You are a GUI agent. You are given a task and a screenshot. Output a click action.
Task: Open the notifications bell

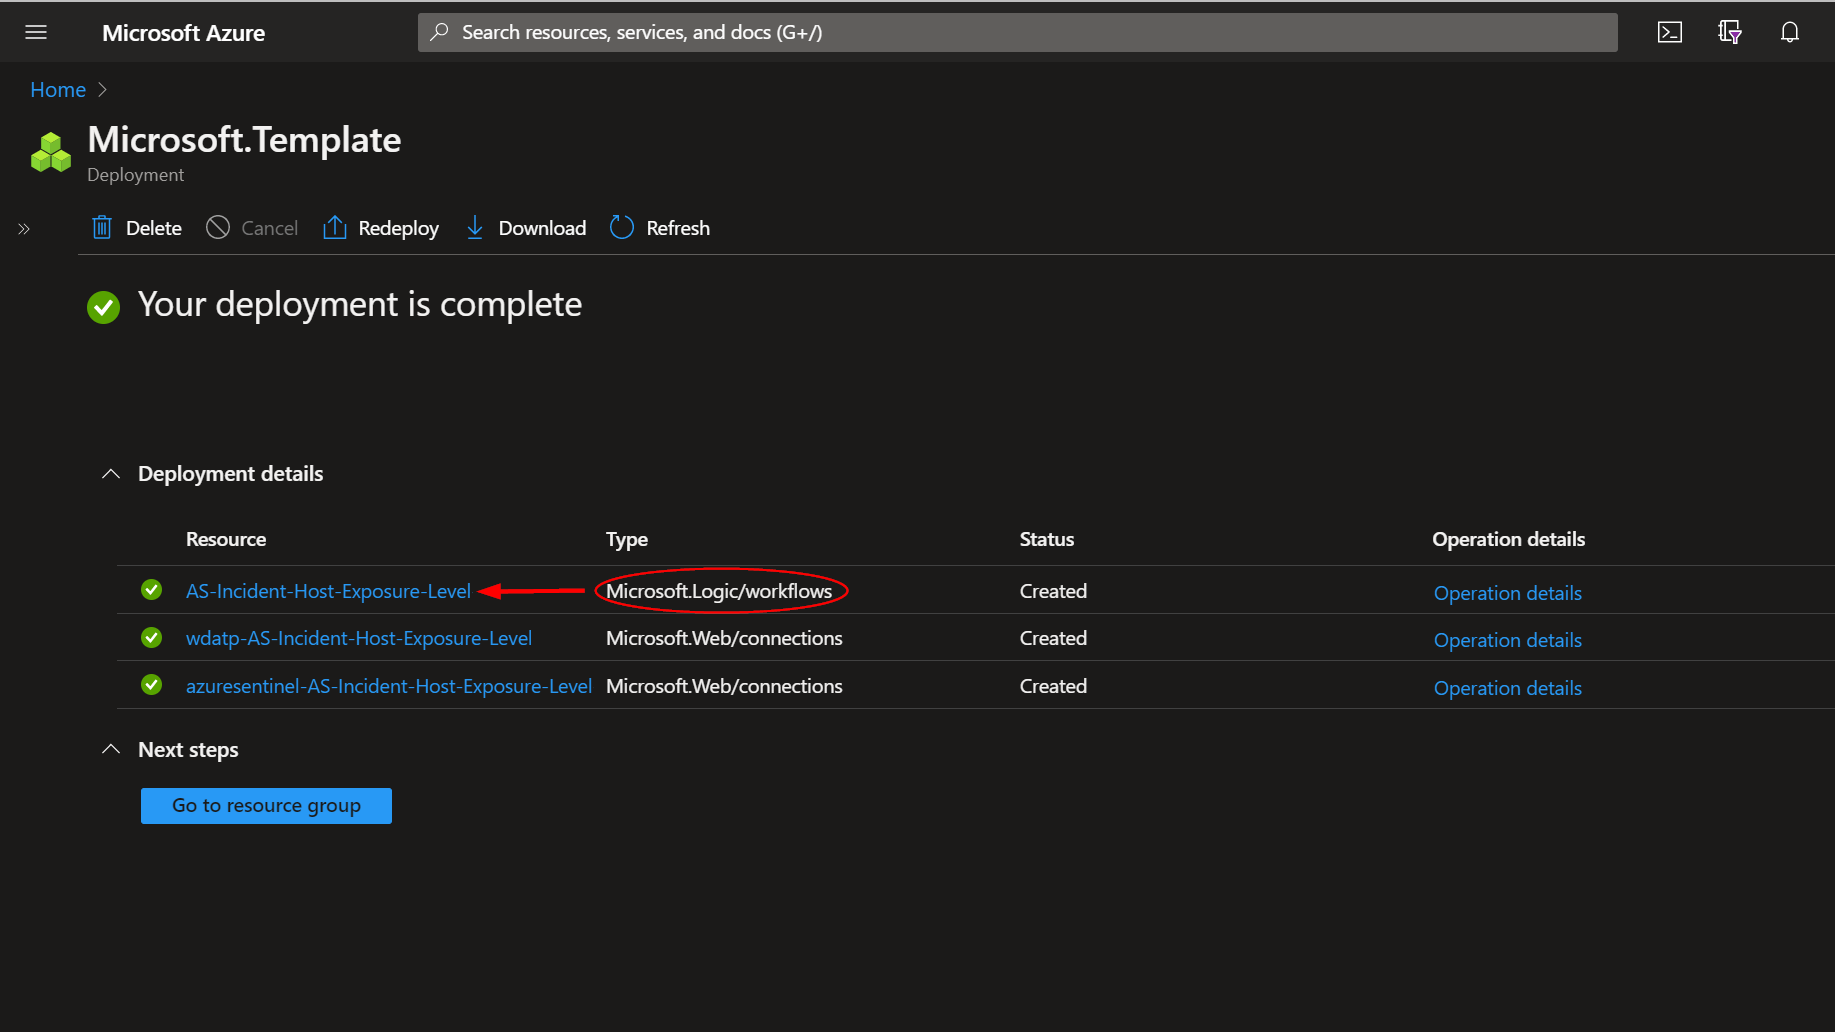pyautogui.click(x=1790, y=32)
